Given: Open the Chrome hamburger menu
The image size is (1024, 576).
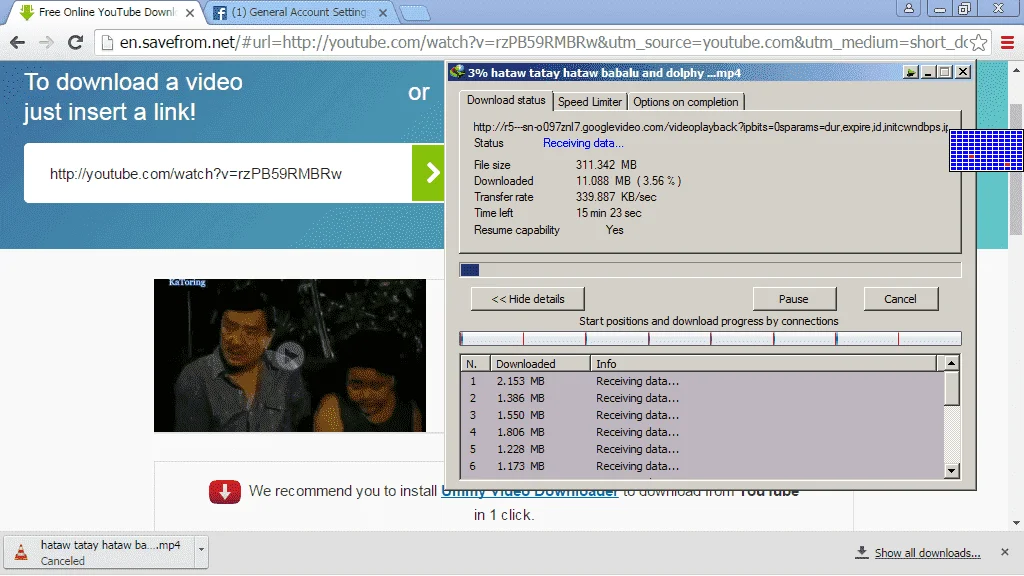Looking at the screenshot, I should 1007,42.
